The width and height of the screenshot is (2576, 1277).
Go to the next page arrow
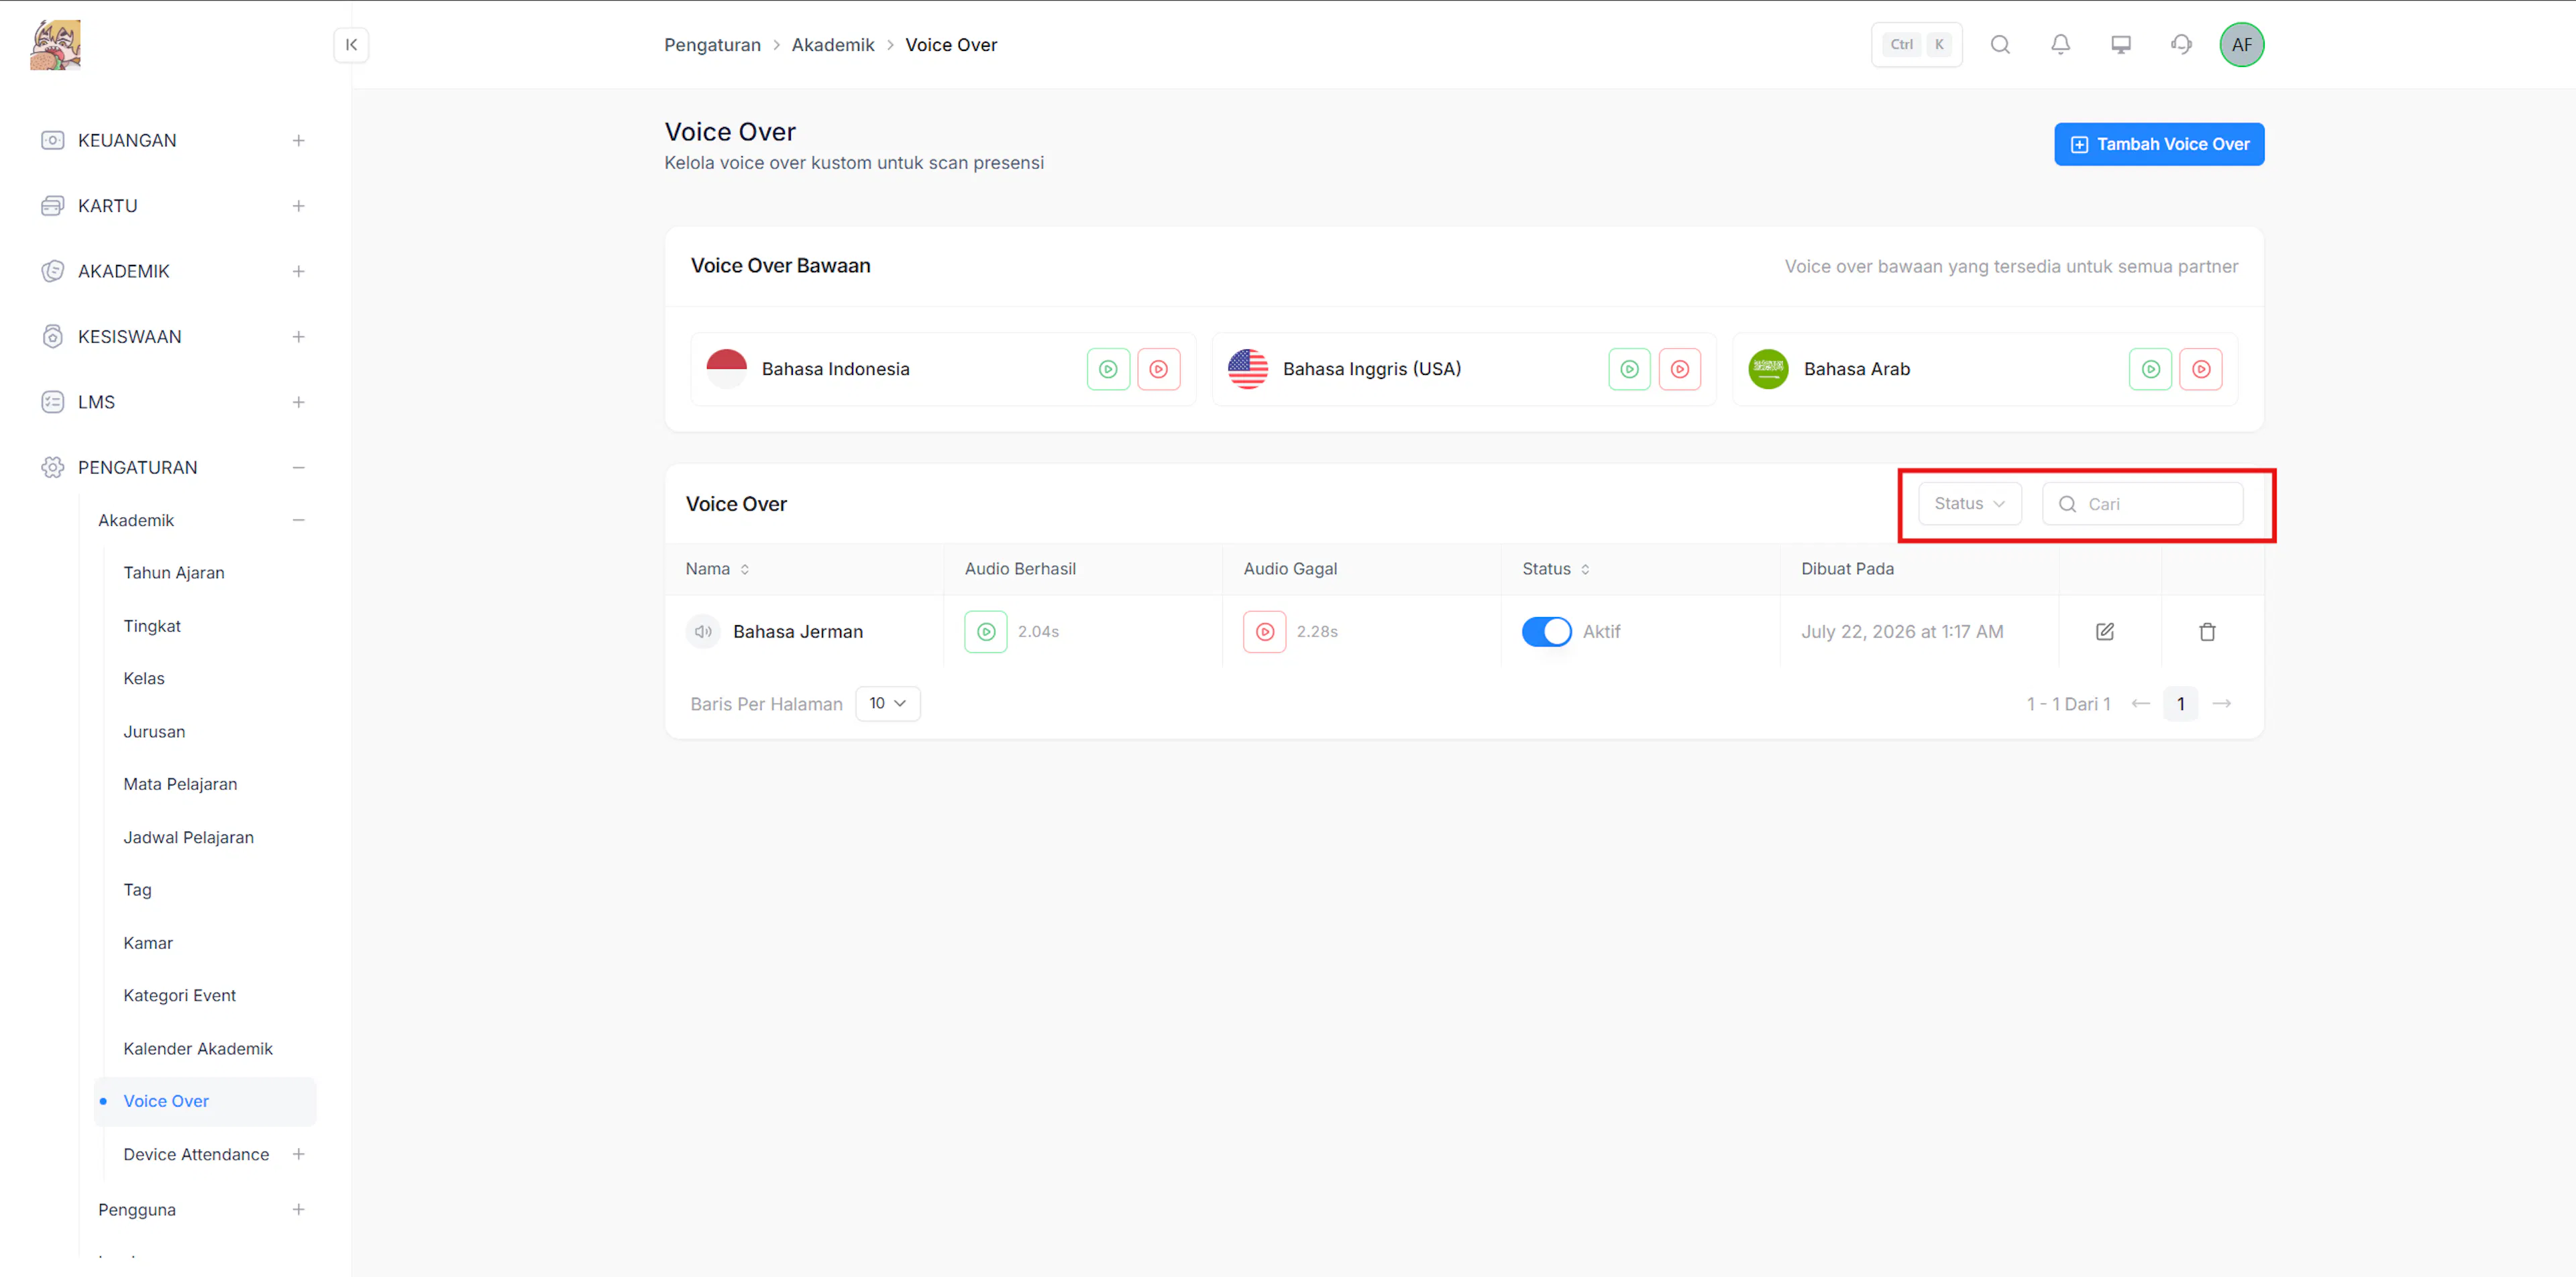(x=2221, y=704)
